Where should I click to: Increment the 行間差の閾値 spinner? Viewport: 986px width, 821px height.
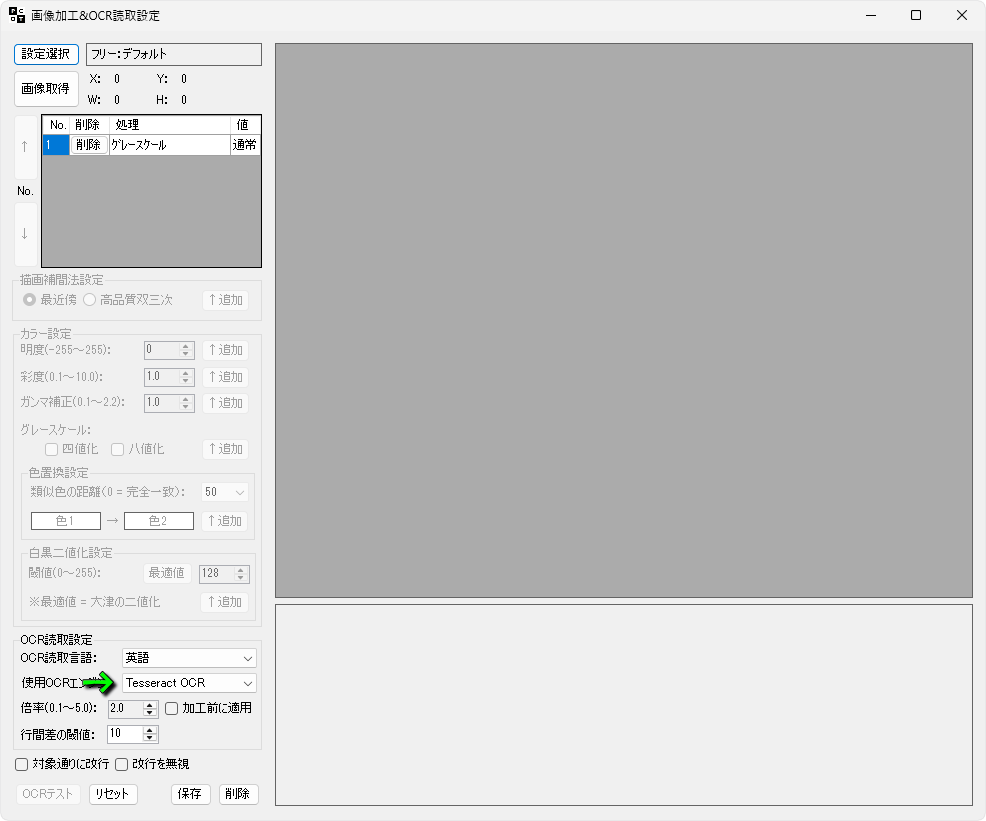coord(150,729)
